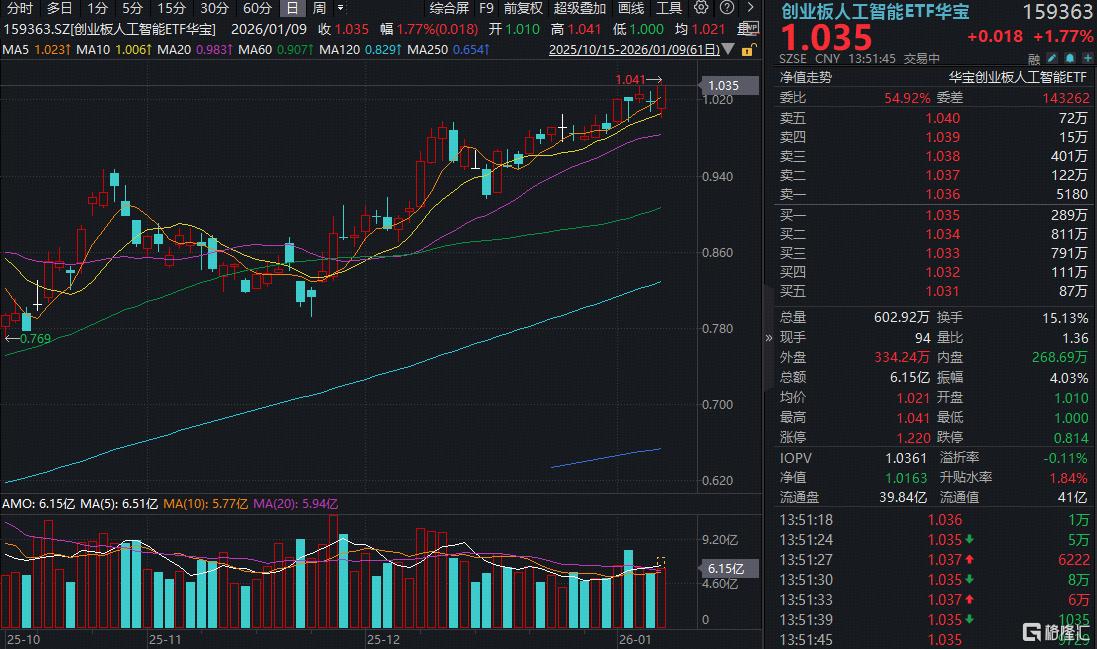Click the VIP badge icon near 量
Image resolution: width=1097 pixels, height=649 pixels.
[x=750, y=27]
